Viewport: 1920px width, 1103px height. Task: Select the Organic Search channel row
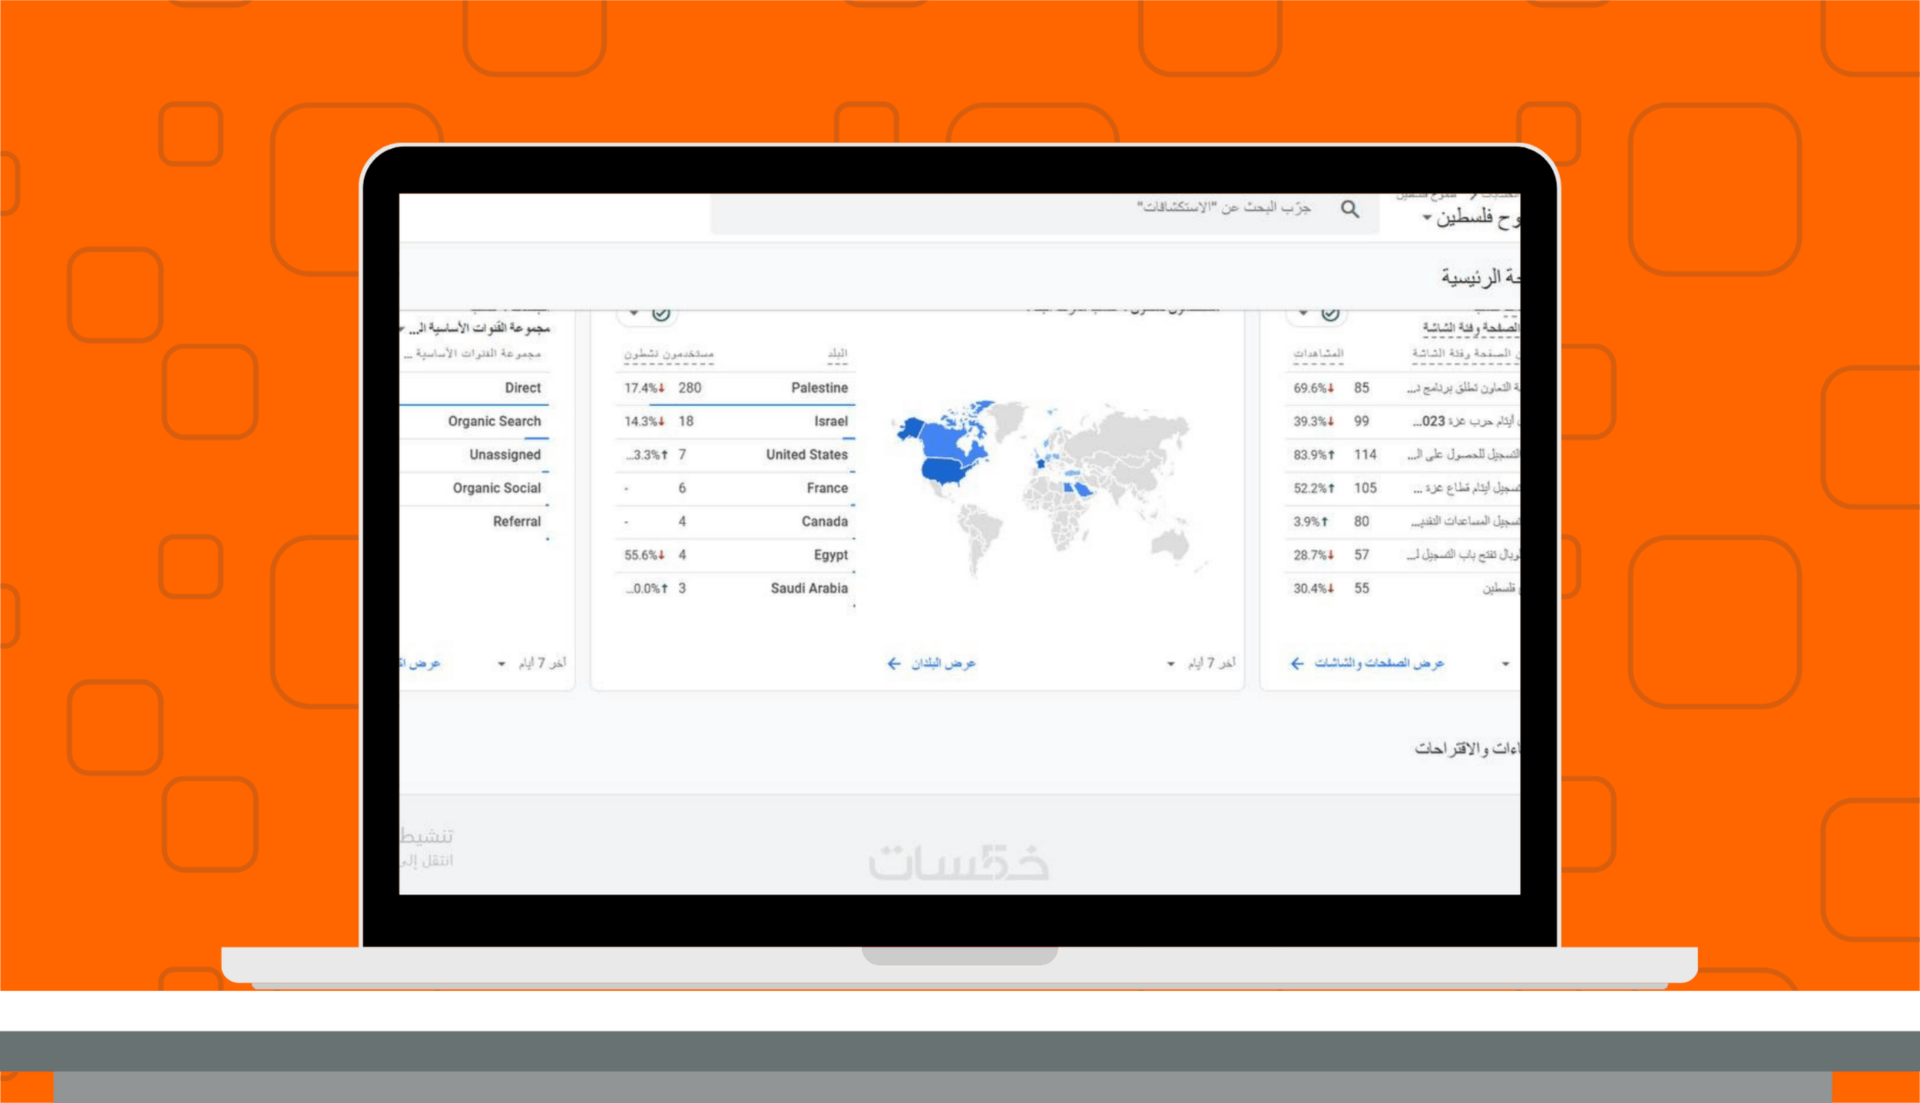point(494,421)
